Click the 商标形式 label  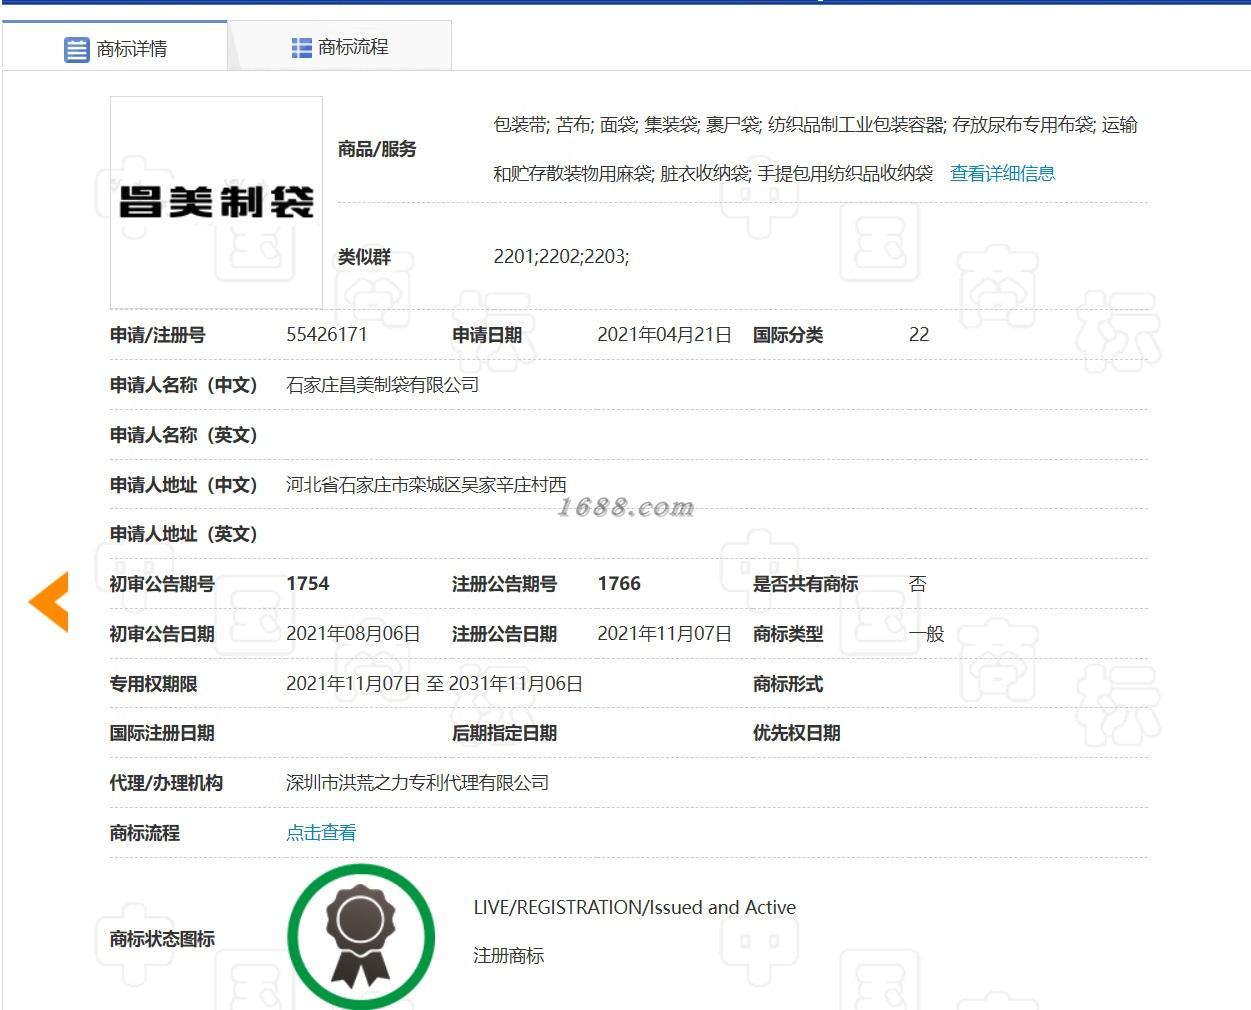coord(787,684)
